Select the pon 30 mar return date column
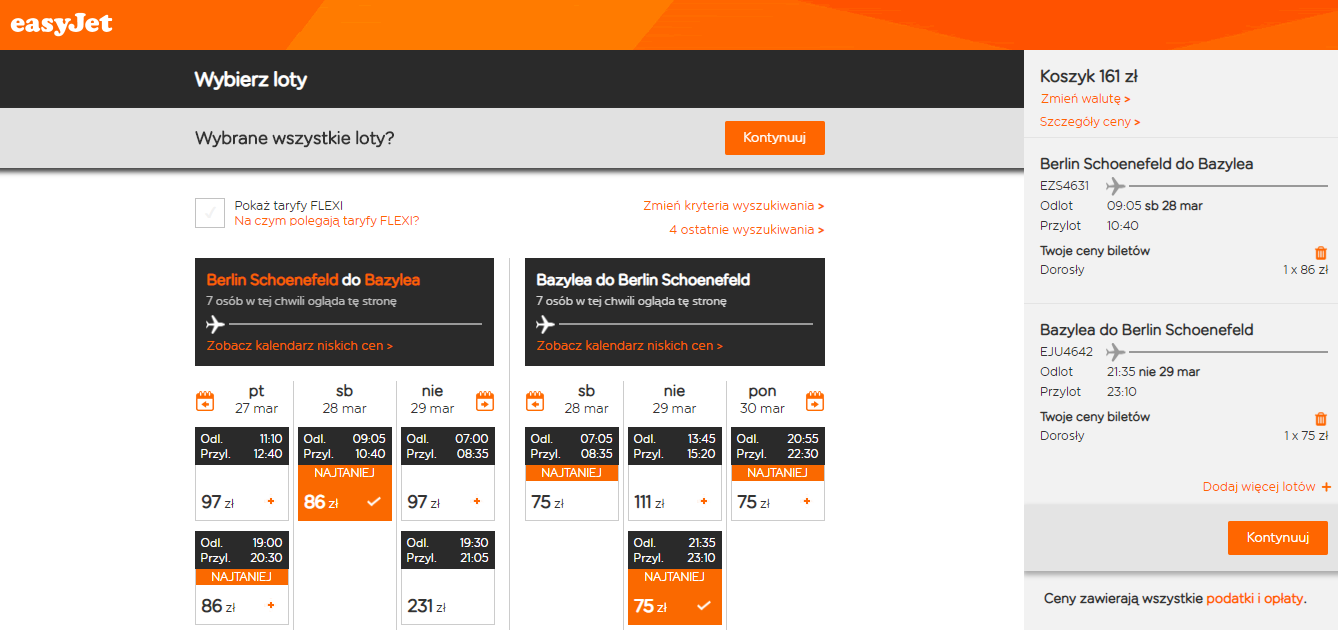Image resolution: width=1338 pixels, height=630 pixels. click(762, 400)
